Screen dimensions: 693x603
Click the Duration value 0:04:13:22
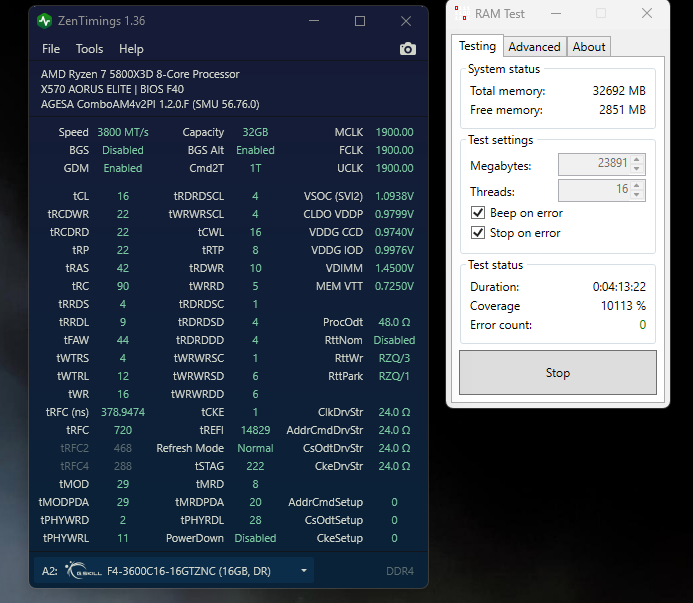[x=619, y=286]
